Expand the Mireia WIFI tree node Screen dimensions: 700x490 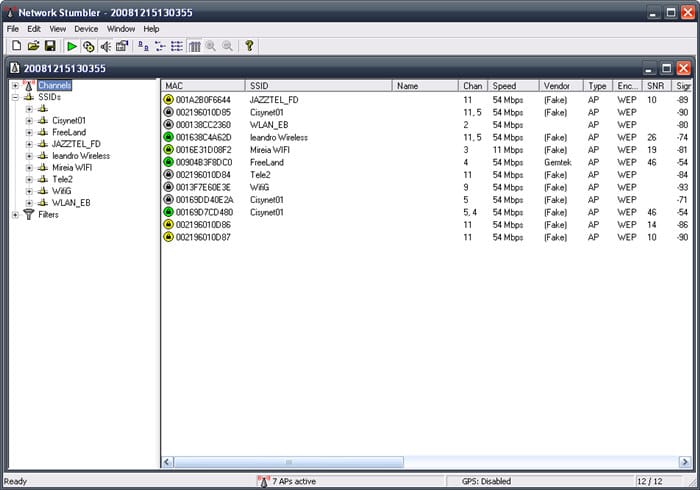(x=29, y=168)
